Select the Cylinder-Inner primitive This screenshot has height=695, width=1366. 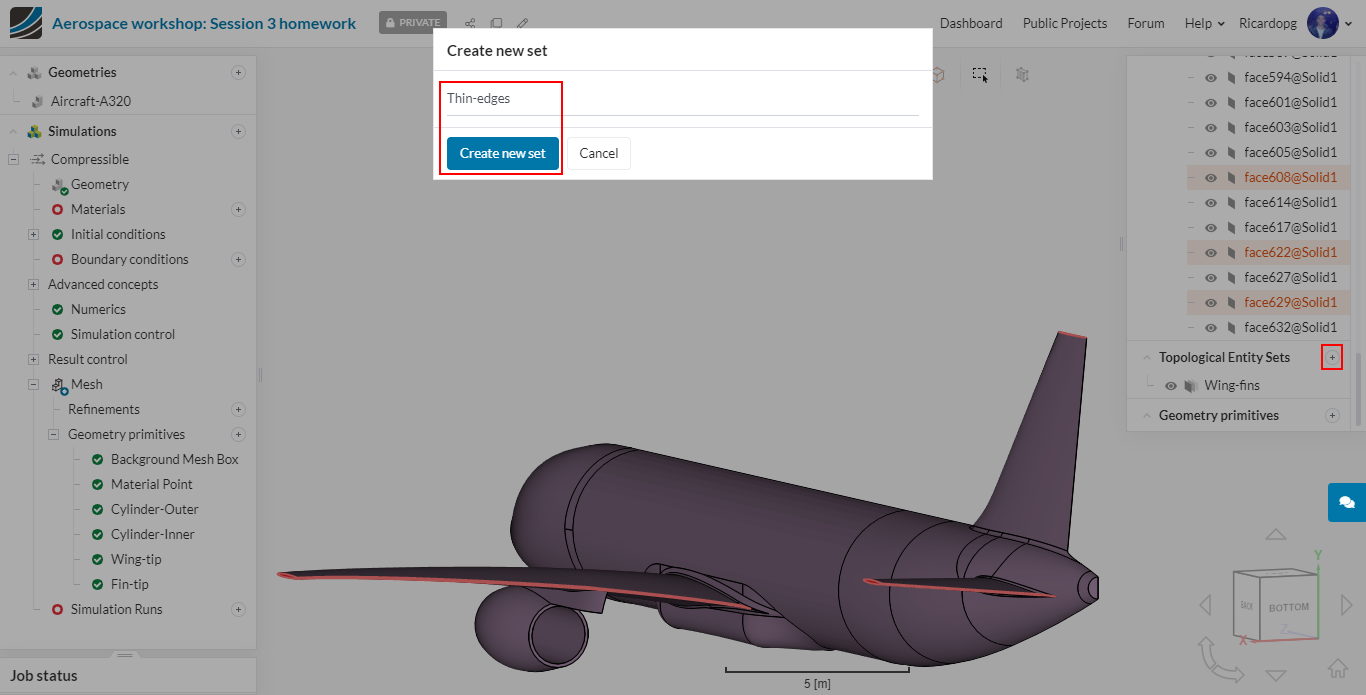click(x=153, y=534)
